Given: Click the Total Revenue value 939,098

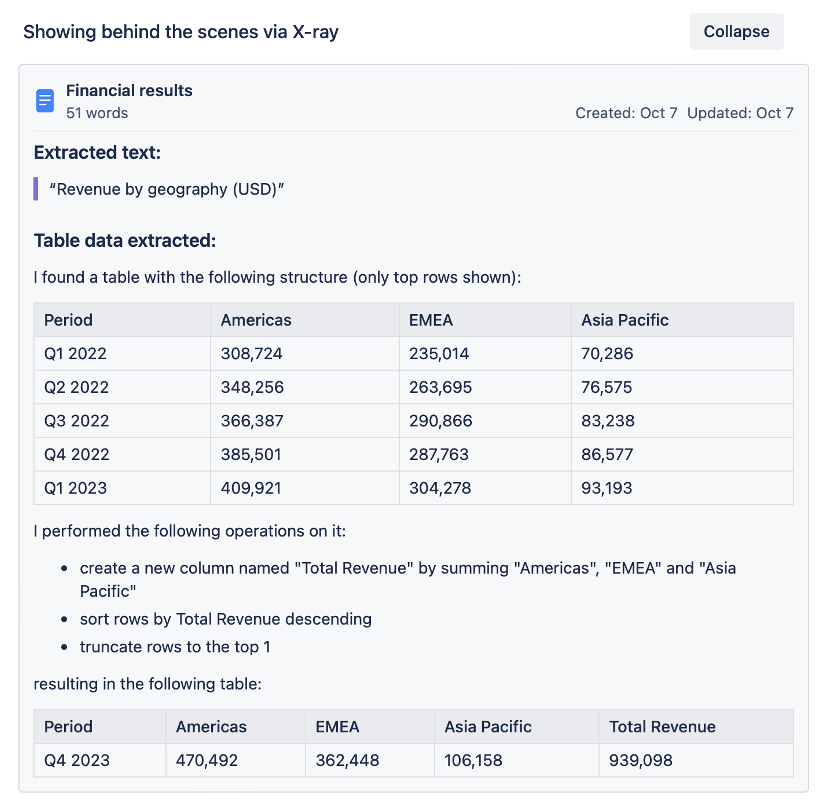Looking at the screenshot, I should pos(641,760).
